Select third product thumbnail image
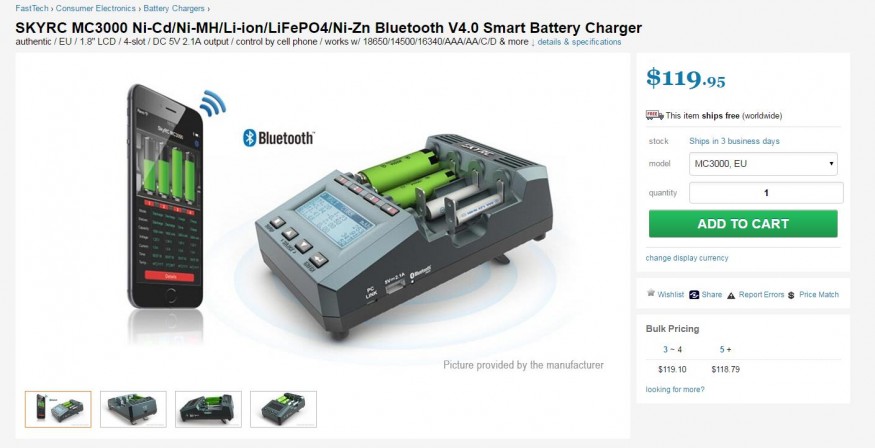The height and width of the screenshot is (448, 875). click(x=208, y=409)
